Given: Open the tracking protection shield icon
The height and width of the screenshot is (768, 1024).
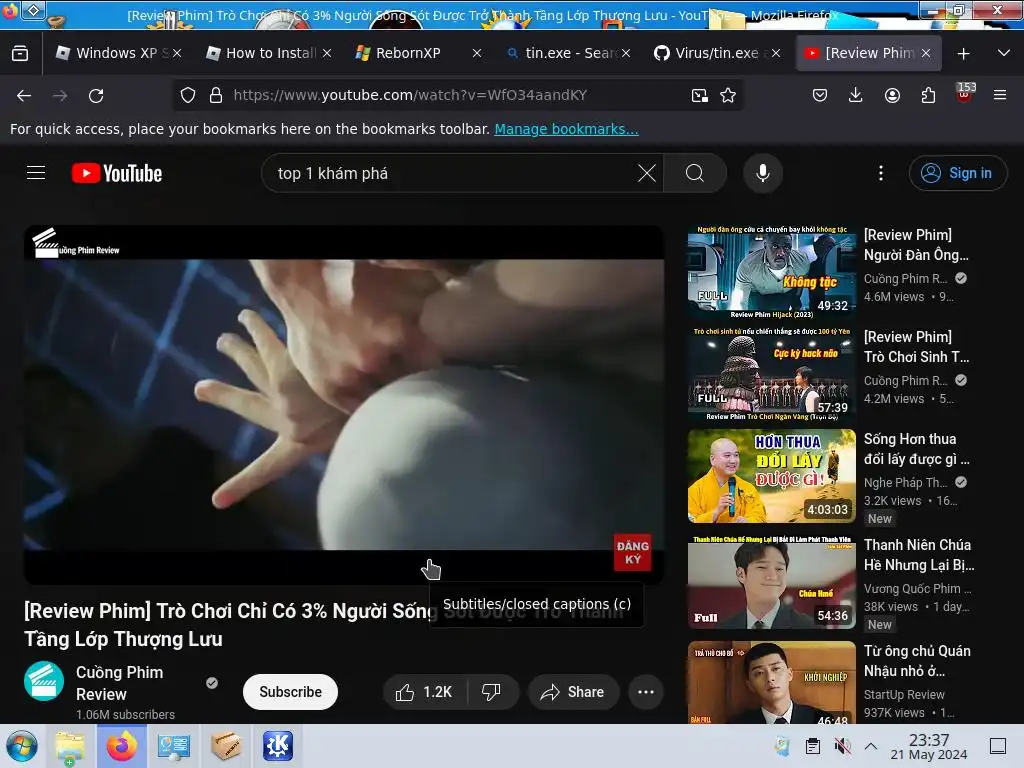Looking at the screenshot, I should coord(188,95).
